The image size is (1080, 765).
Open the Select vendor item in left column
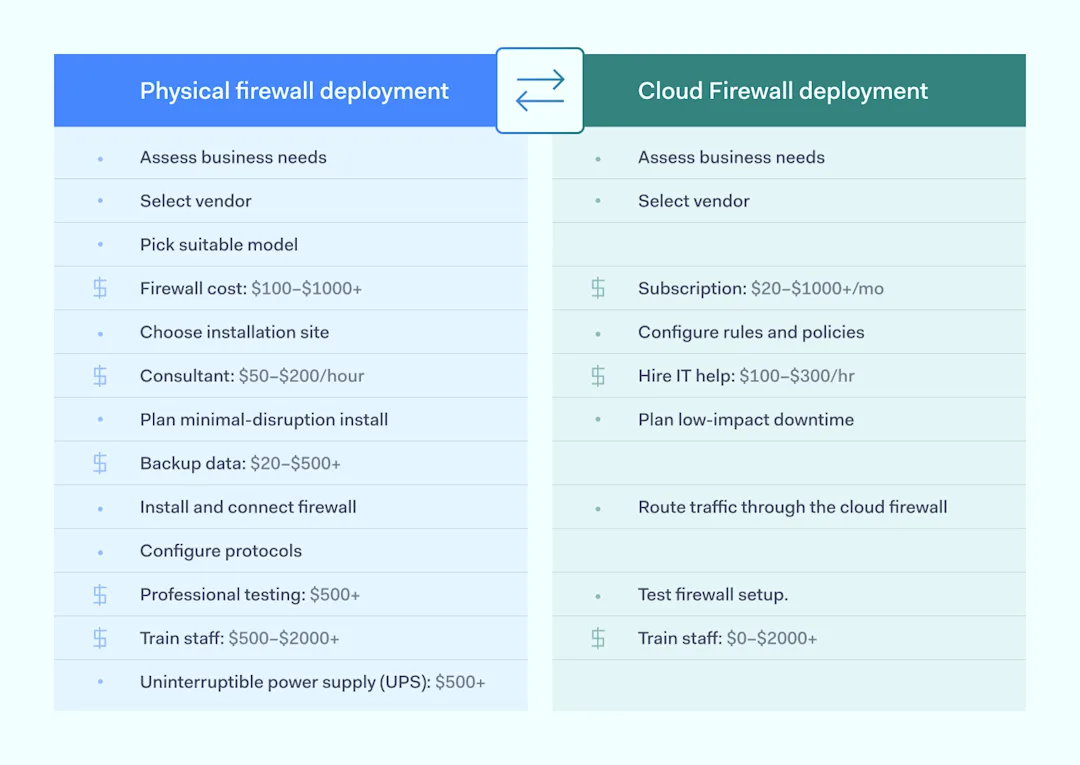click(196, 201)
